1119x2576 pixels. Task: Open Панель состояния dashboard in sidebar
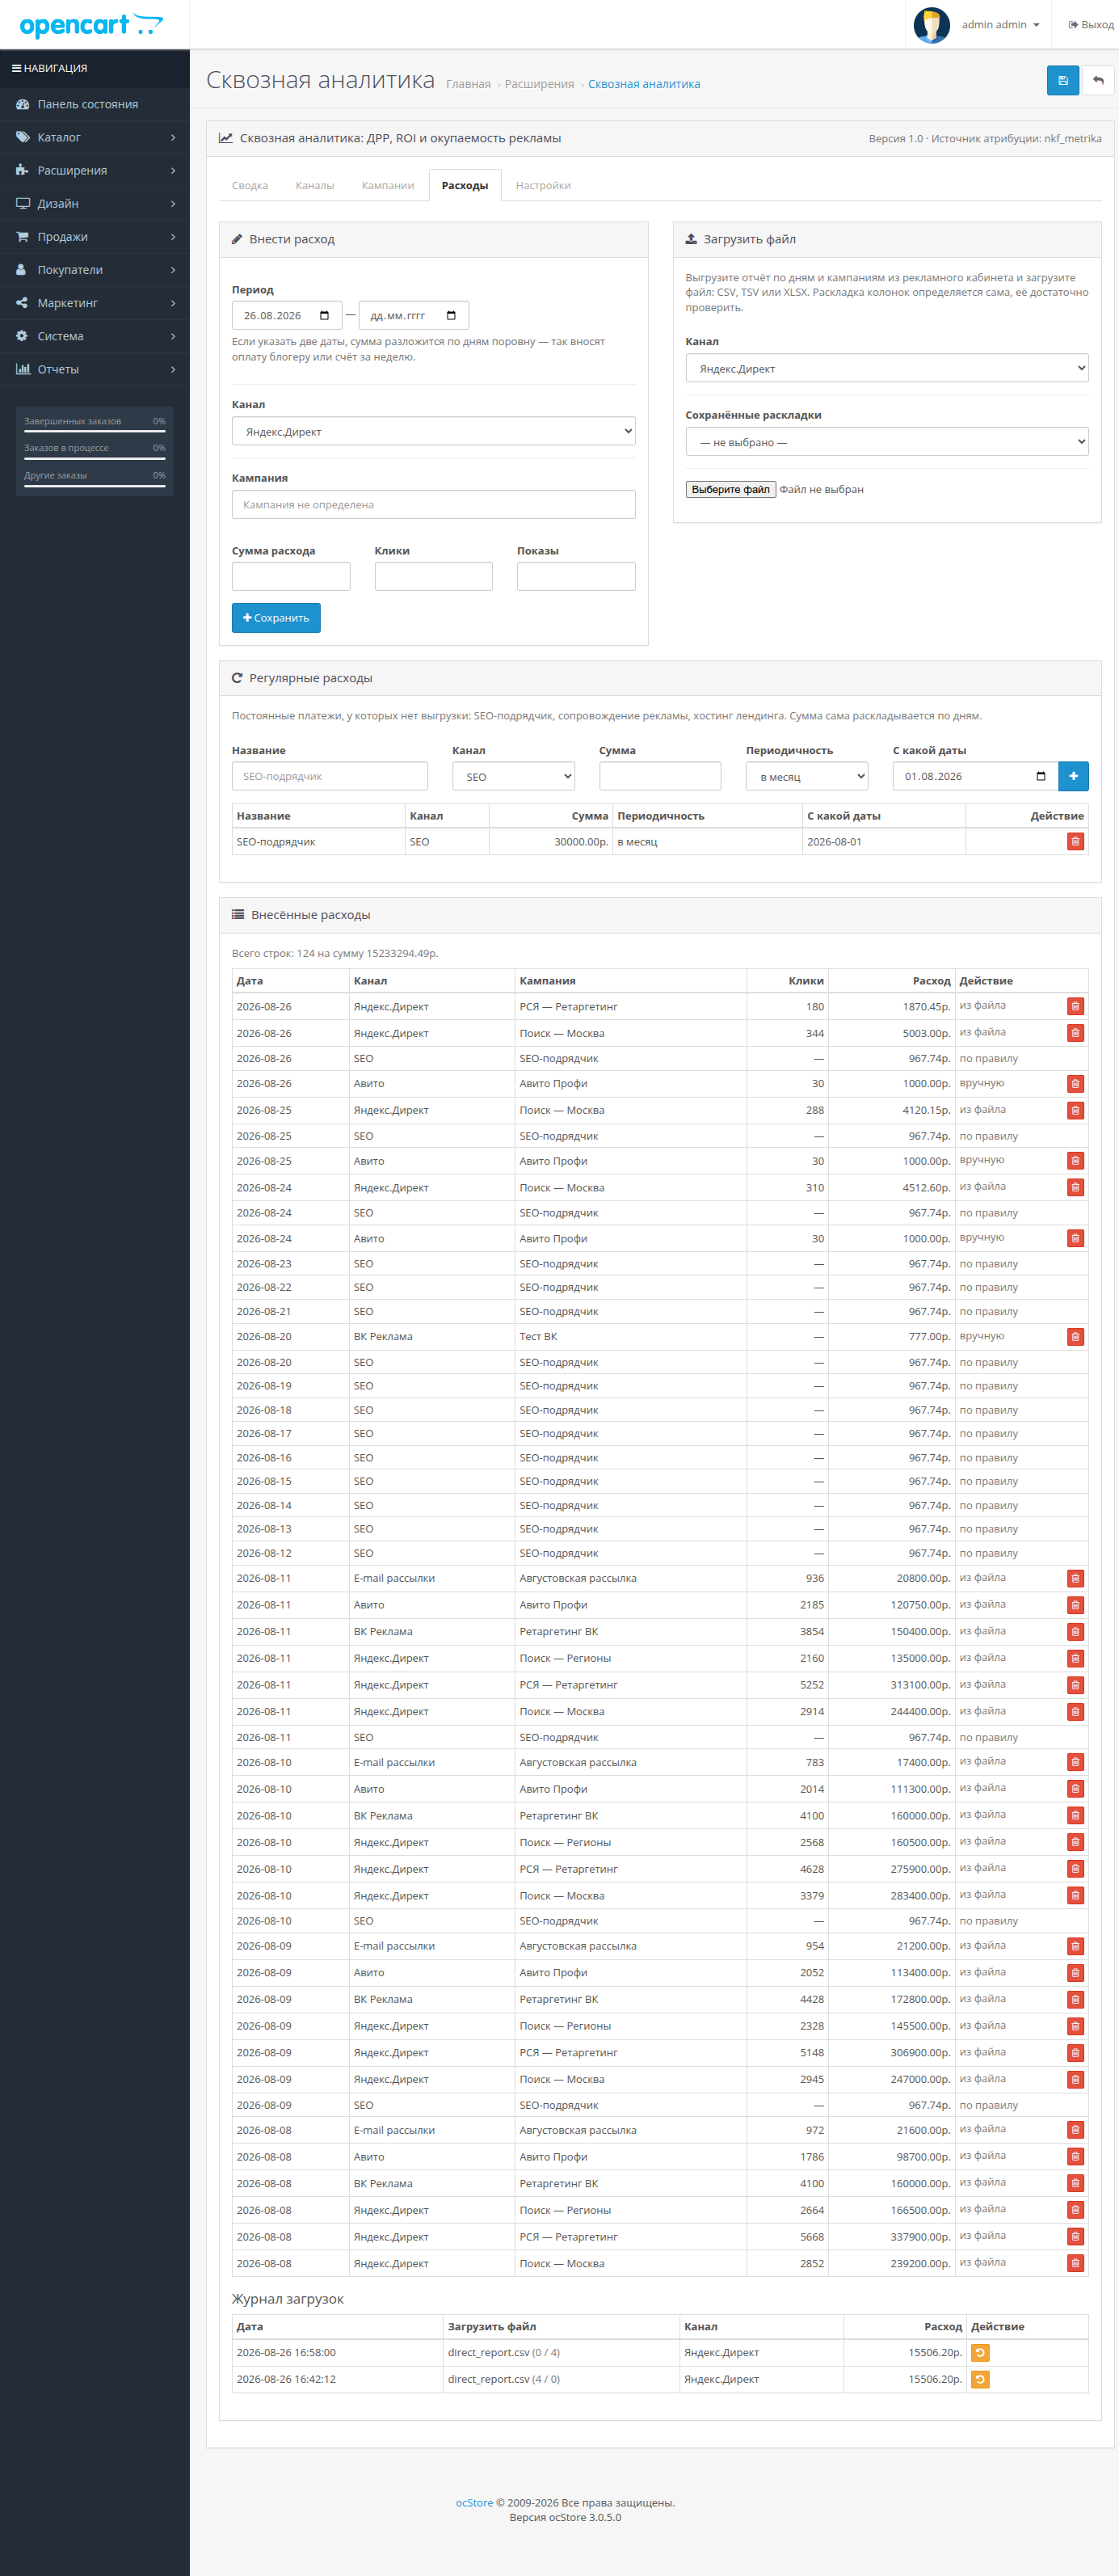(95, 104)
